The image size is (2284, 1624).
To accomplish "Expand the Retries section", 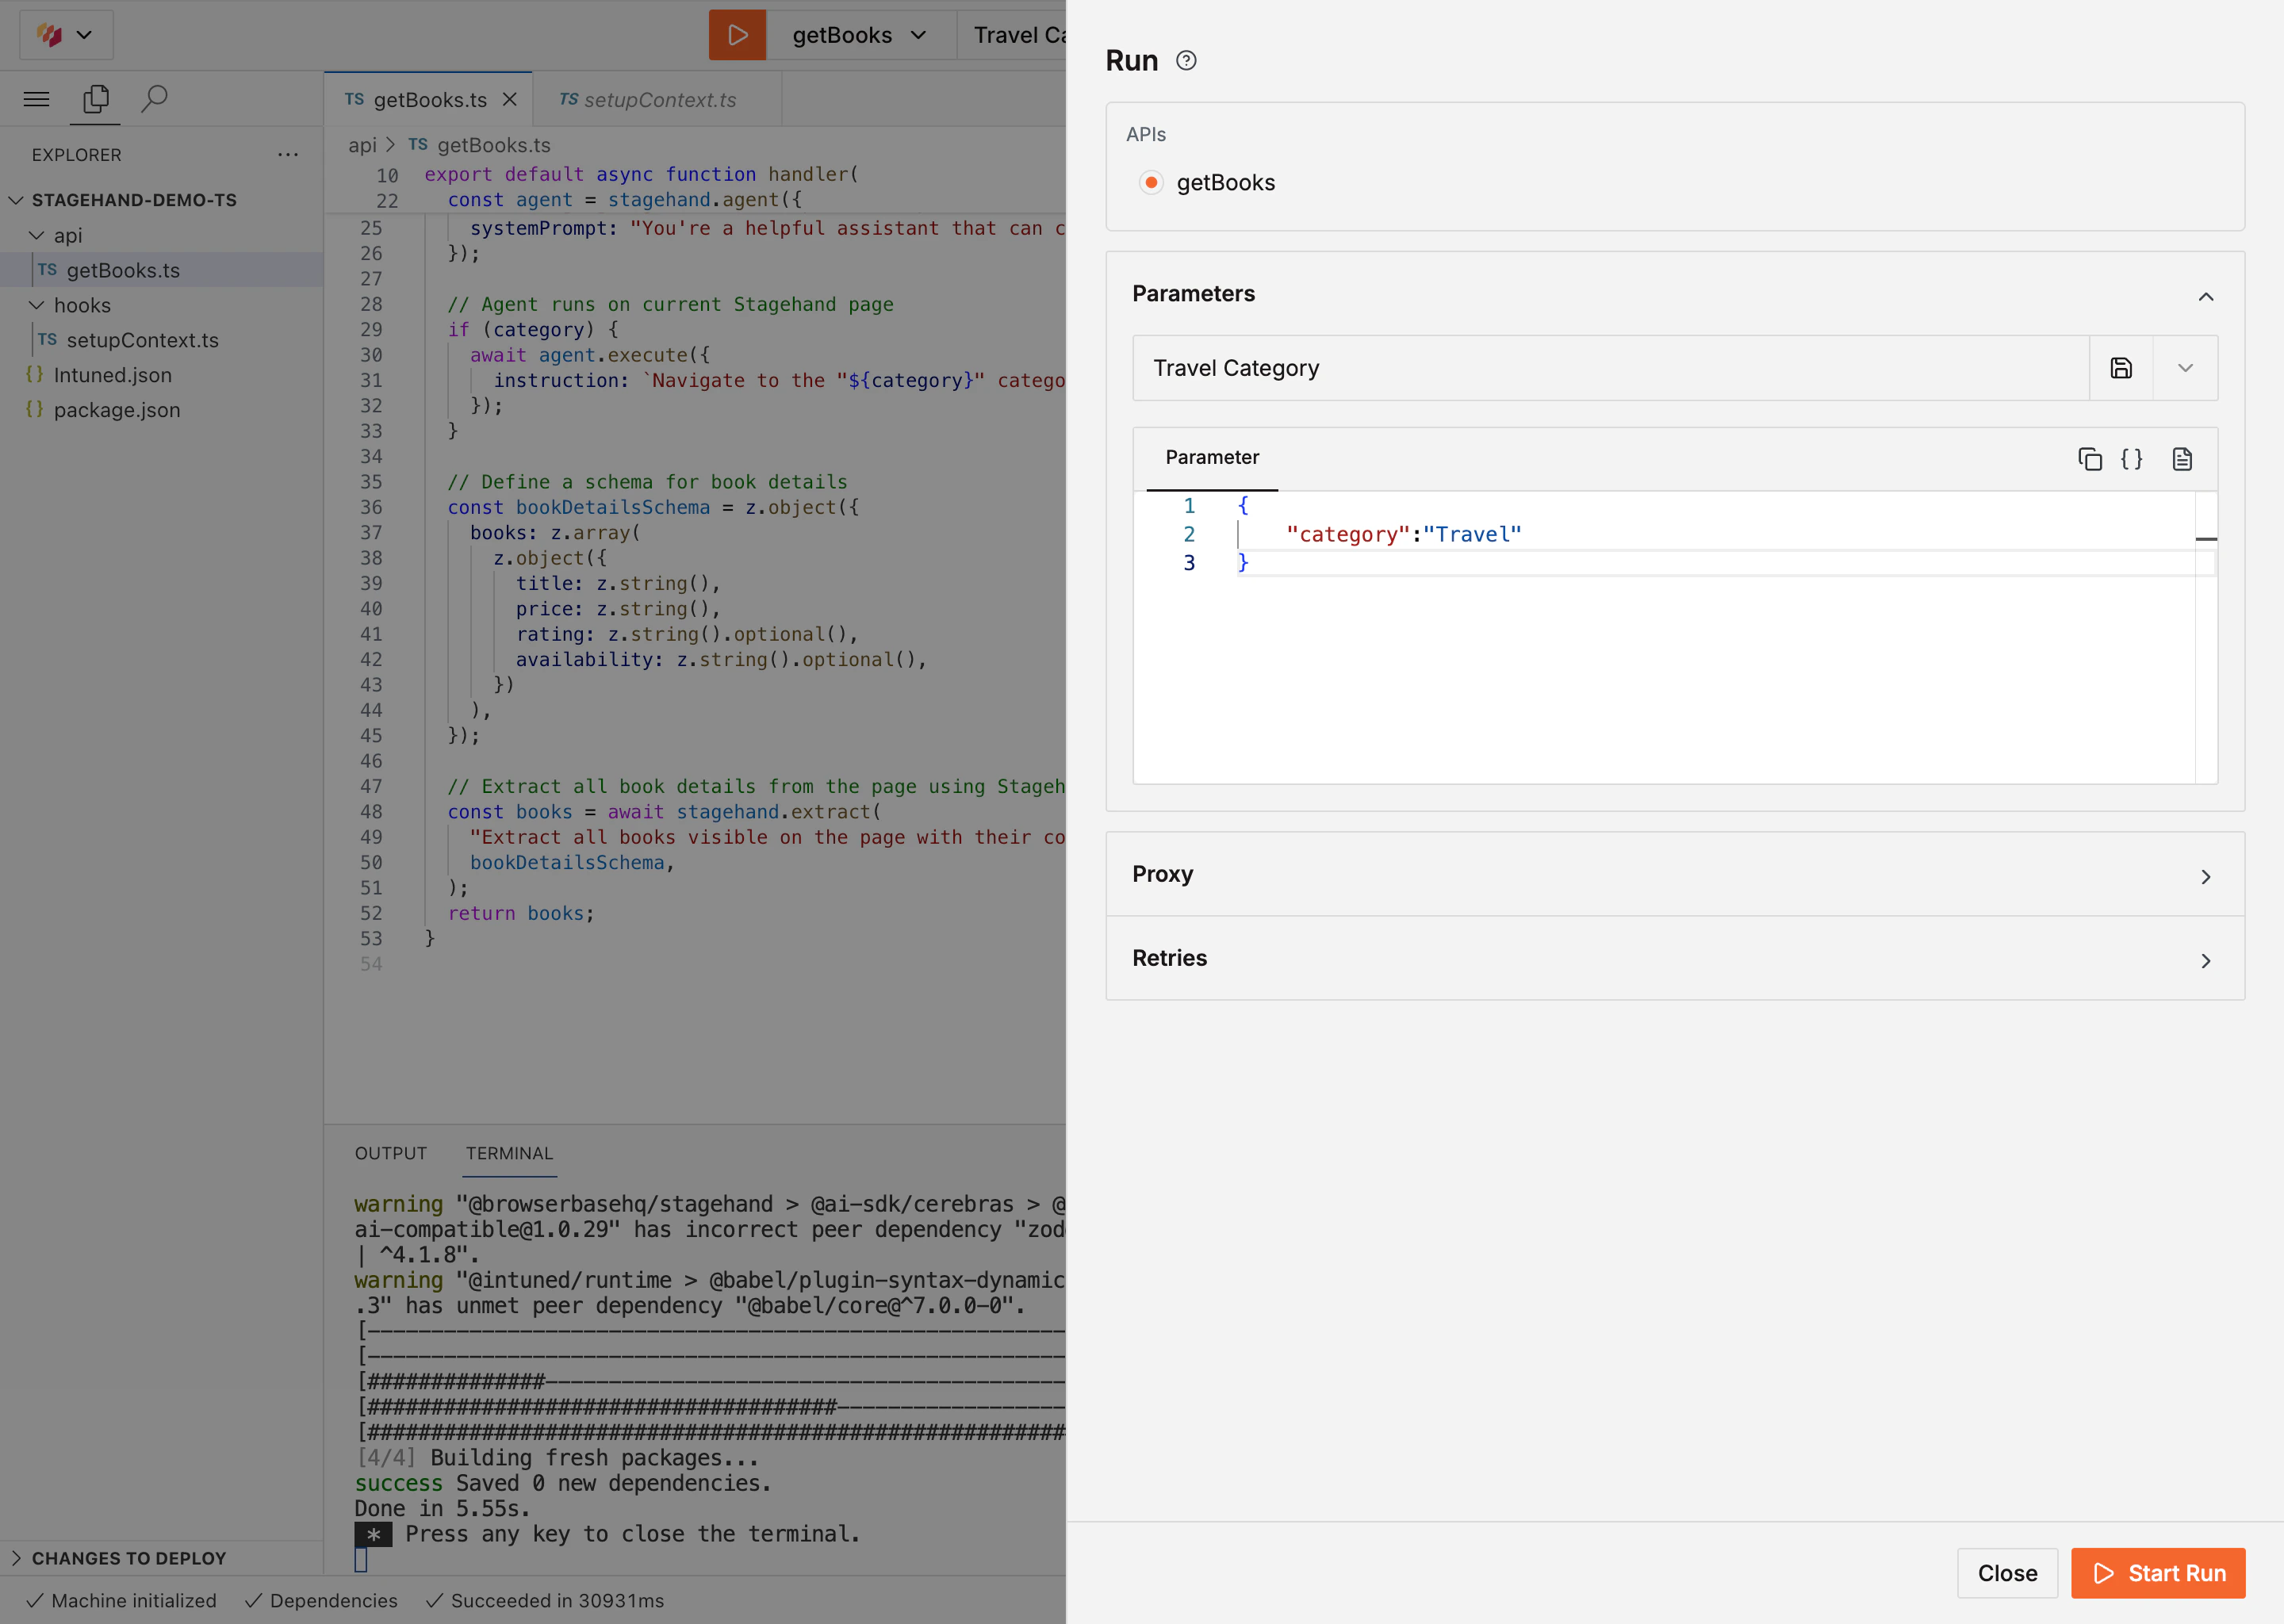I will [x=1675, y=958].
